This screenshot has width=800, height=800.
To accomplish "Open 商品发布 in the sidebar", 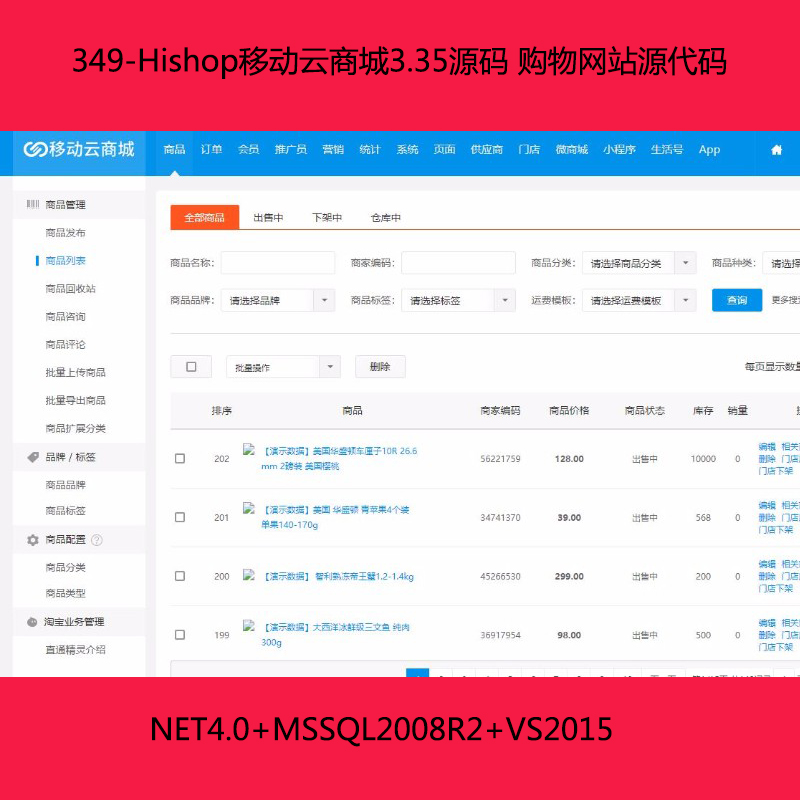I will click(65, 233).
